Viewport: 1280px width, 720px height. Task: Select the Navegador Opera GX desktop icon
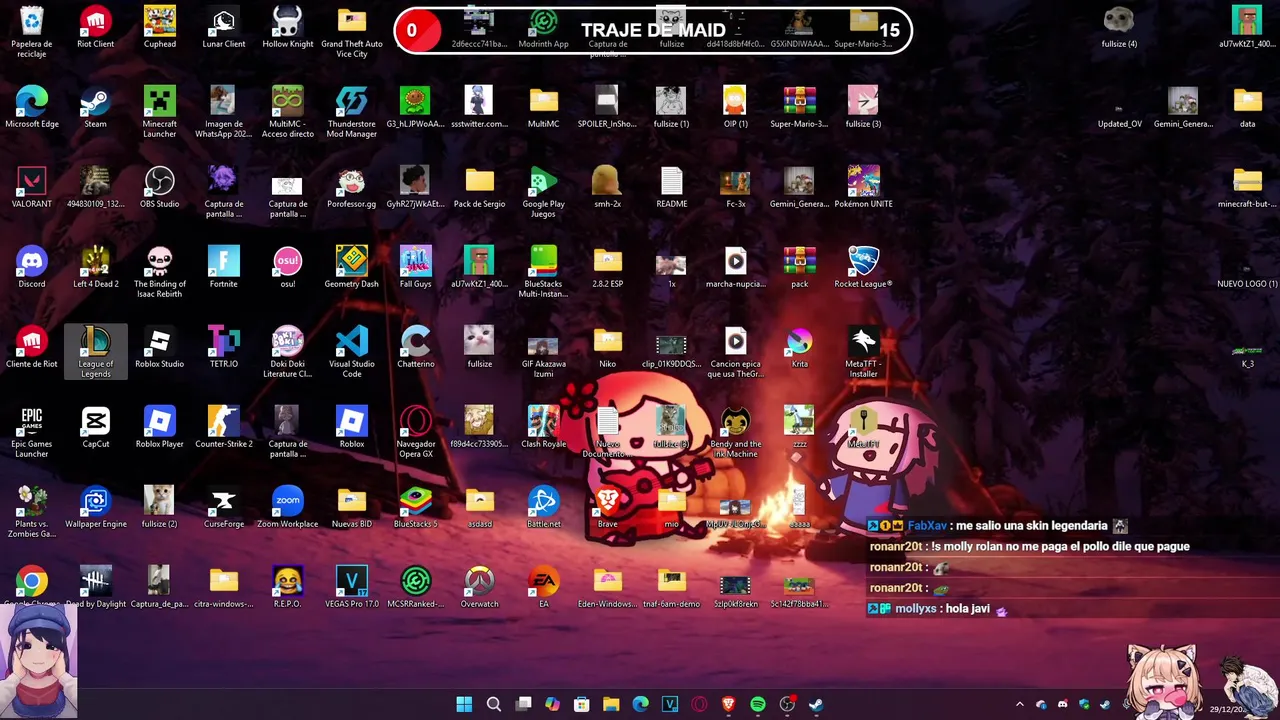tap(416, 432)
